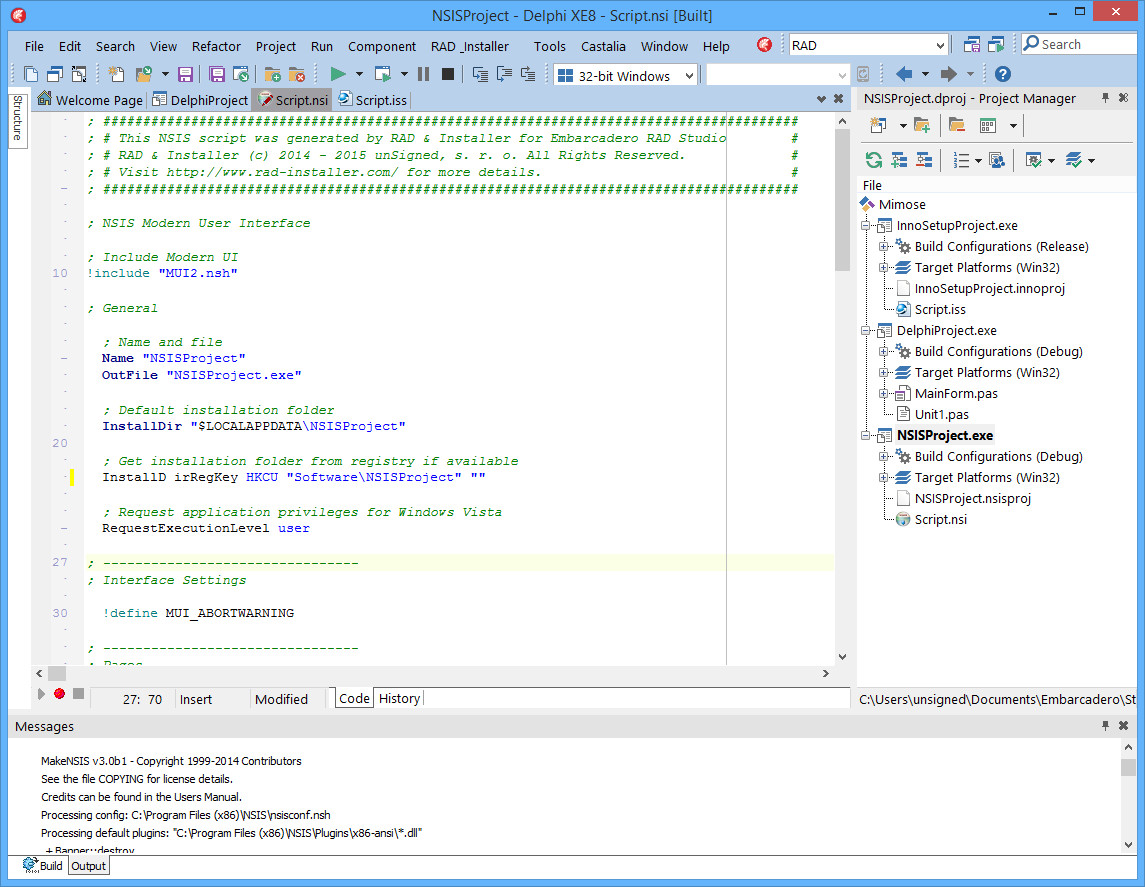The image size is (1145, 887).
Task: Open the editor tab list dropdown arrow
Action: (x=822, y=99)
